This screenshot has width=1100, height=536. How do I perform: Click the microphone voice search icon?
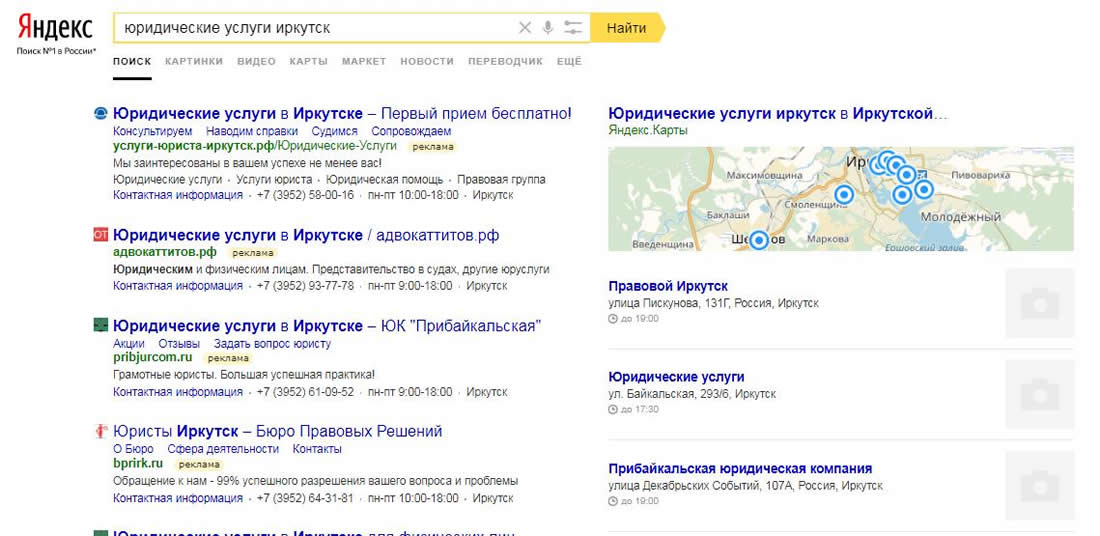tap(548, 28)
